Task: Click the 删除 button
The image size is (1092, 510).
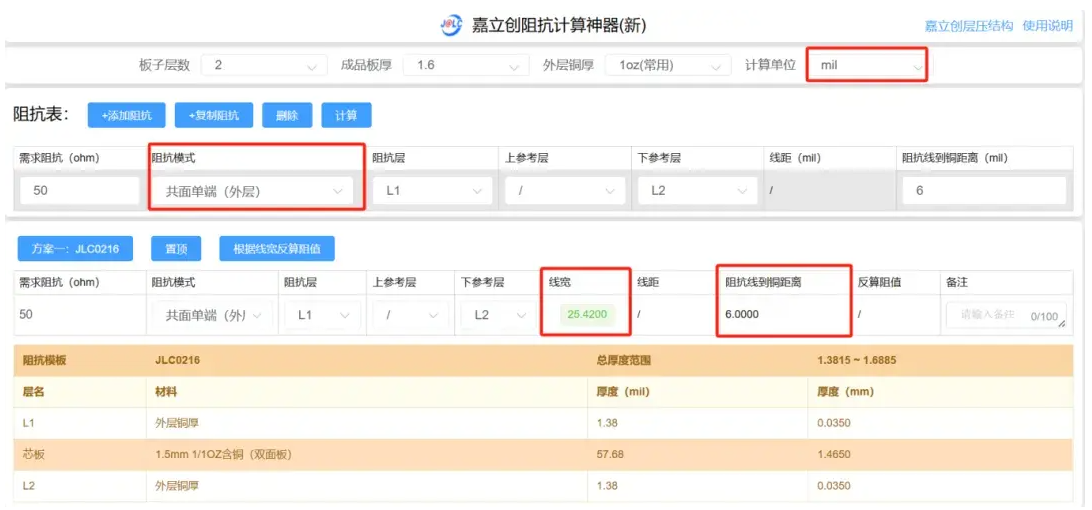Action: click(287, 116)
